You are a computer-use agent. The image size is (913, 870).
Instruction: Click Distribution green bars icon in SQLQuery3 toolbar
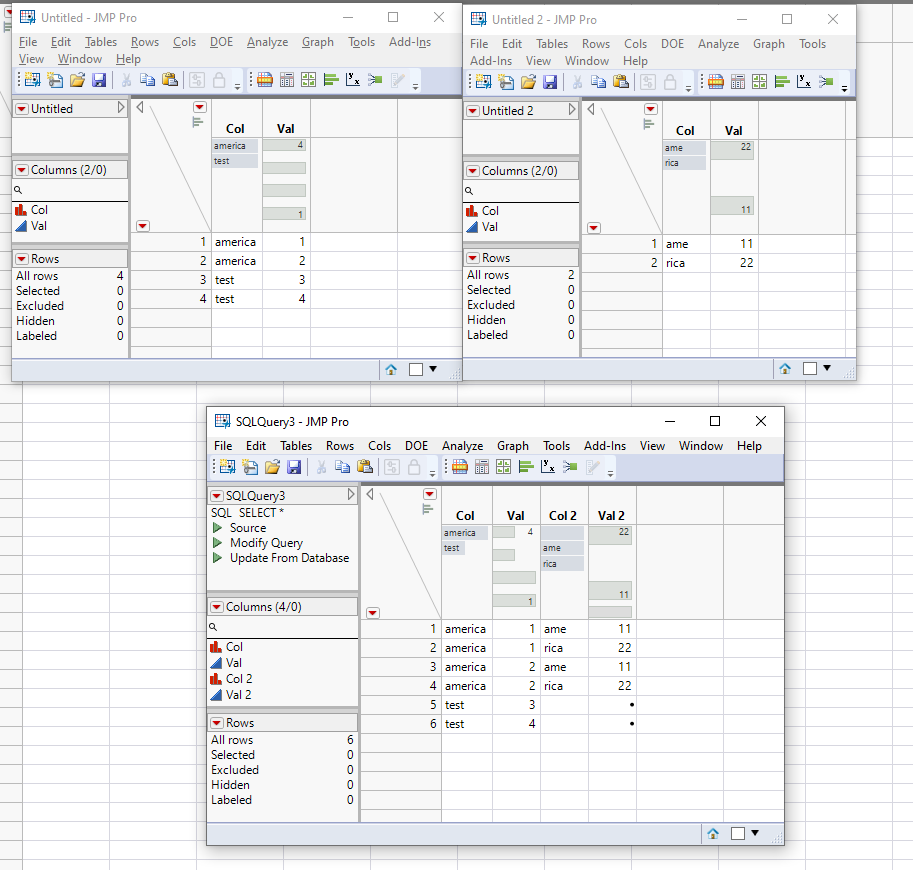pos(526,466)
